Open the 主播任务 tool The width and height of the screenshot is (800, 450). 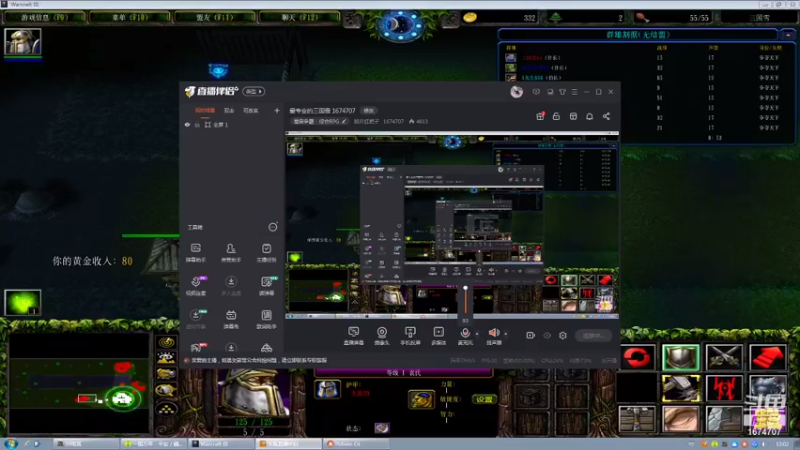[266, 253]
